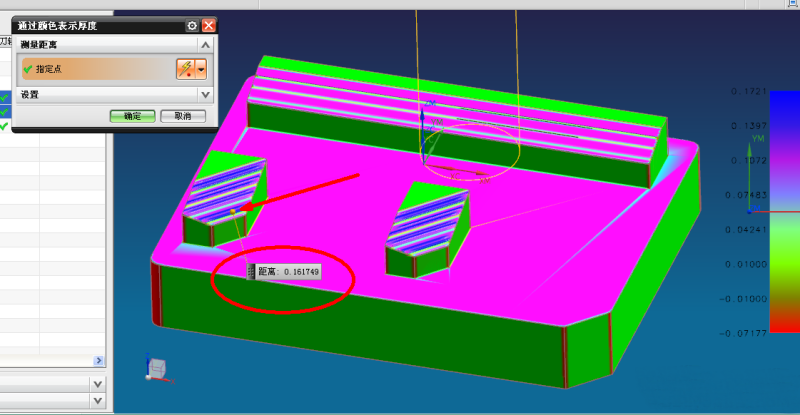The height and width of the screenshot is (415, 800).
Task: Click the 取消 button
Action: (x=182, y=116)
